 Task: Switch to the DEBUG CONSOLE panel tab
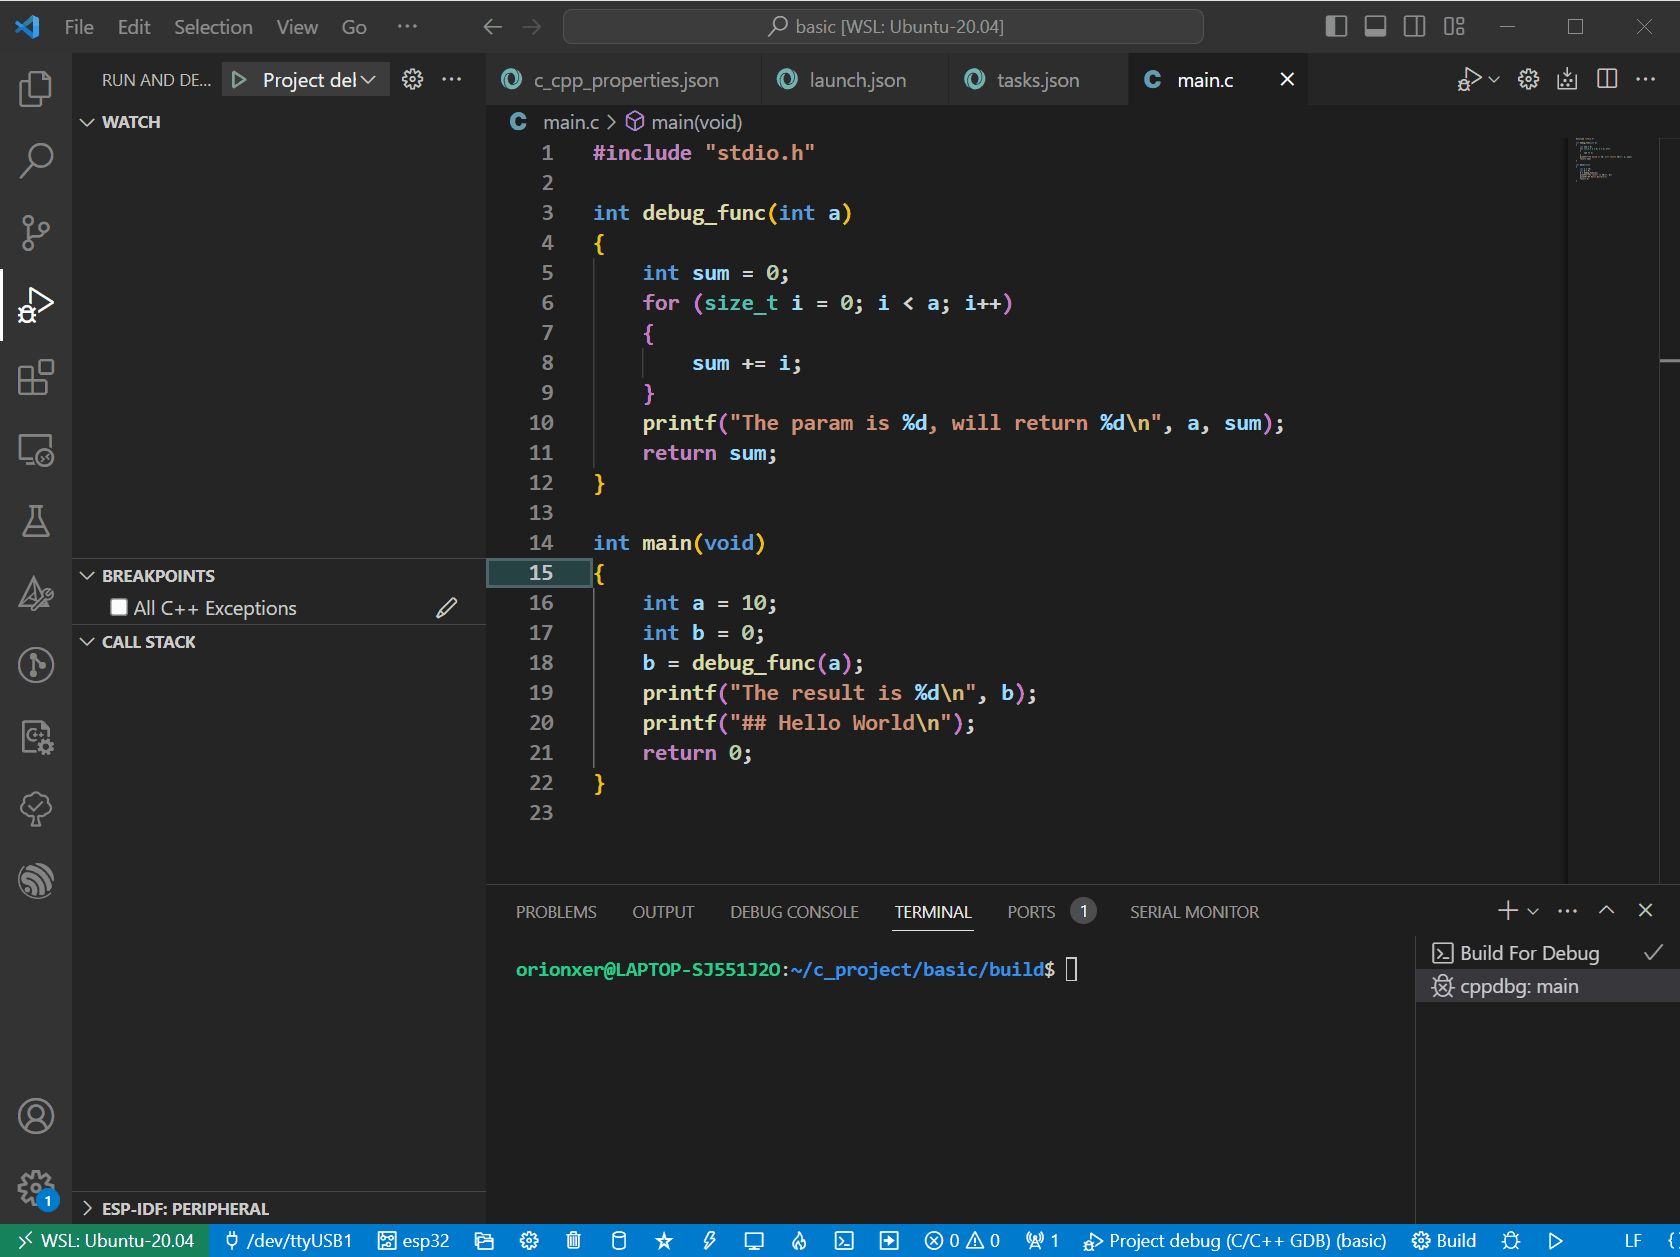click(x=794, y=912)
